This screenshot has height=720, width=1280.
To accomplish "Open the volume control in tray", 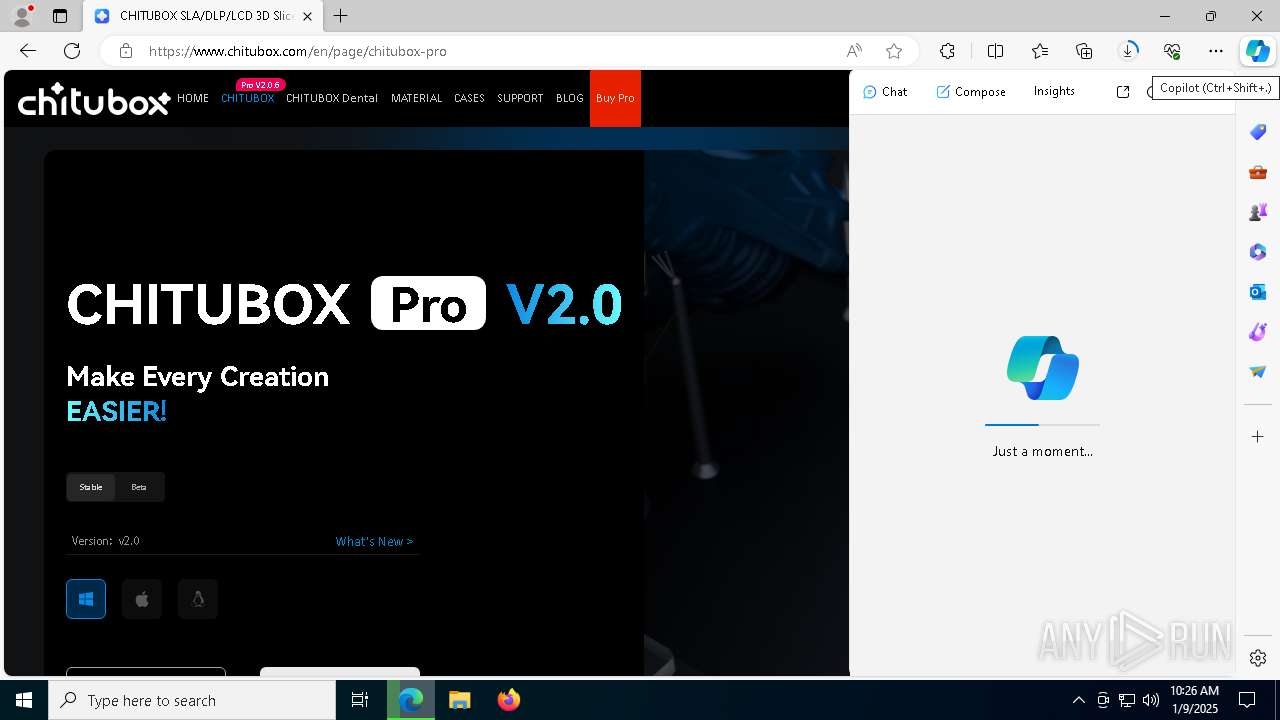I will pos(1151,700).
